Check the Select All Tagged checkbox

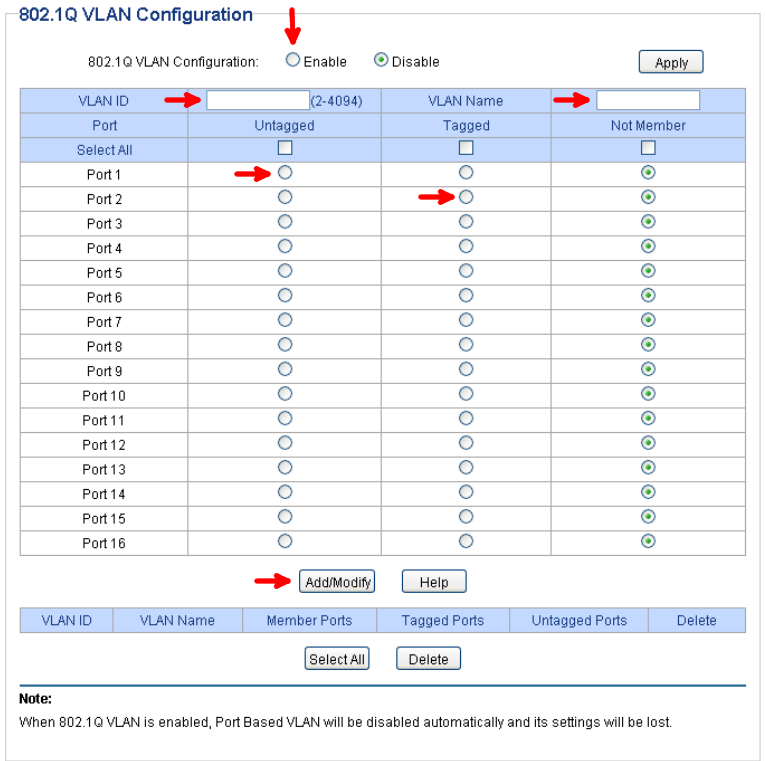(466, 148)
